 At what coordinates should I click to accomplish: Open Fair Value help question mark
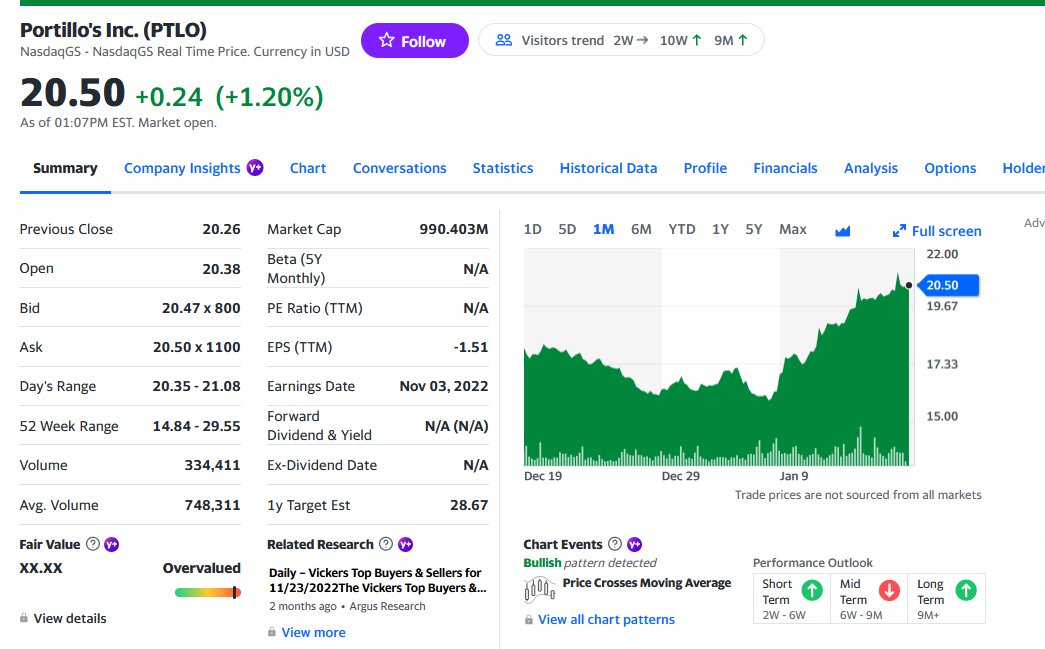93,544
